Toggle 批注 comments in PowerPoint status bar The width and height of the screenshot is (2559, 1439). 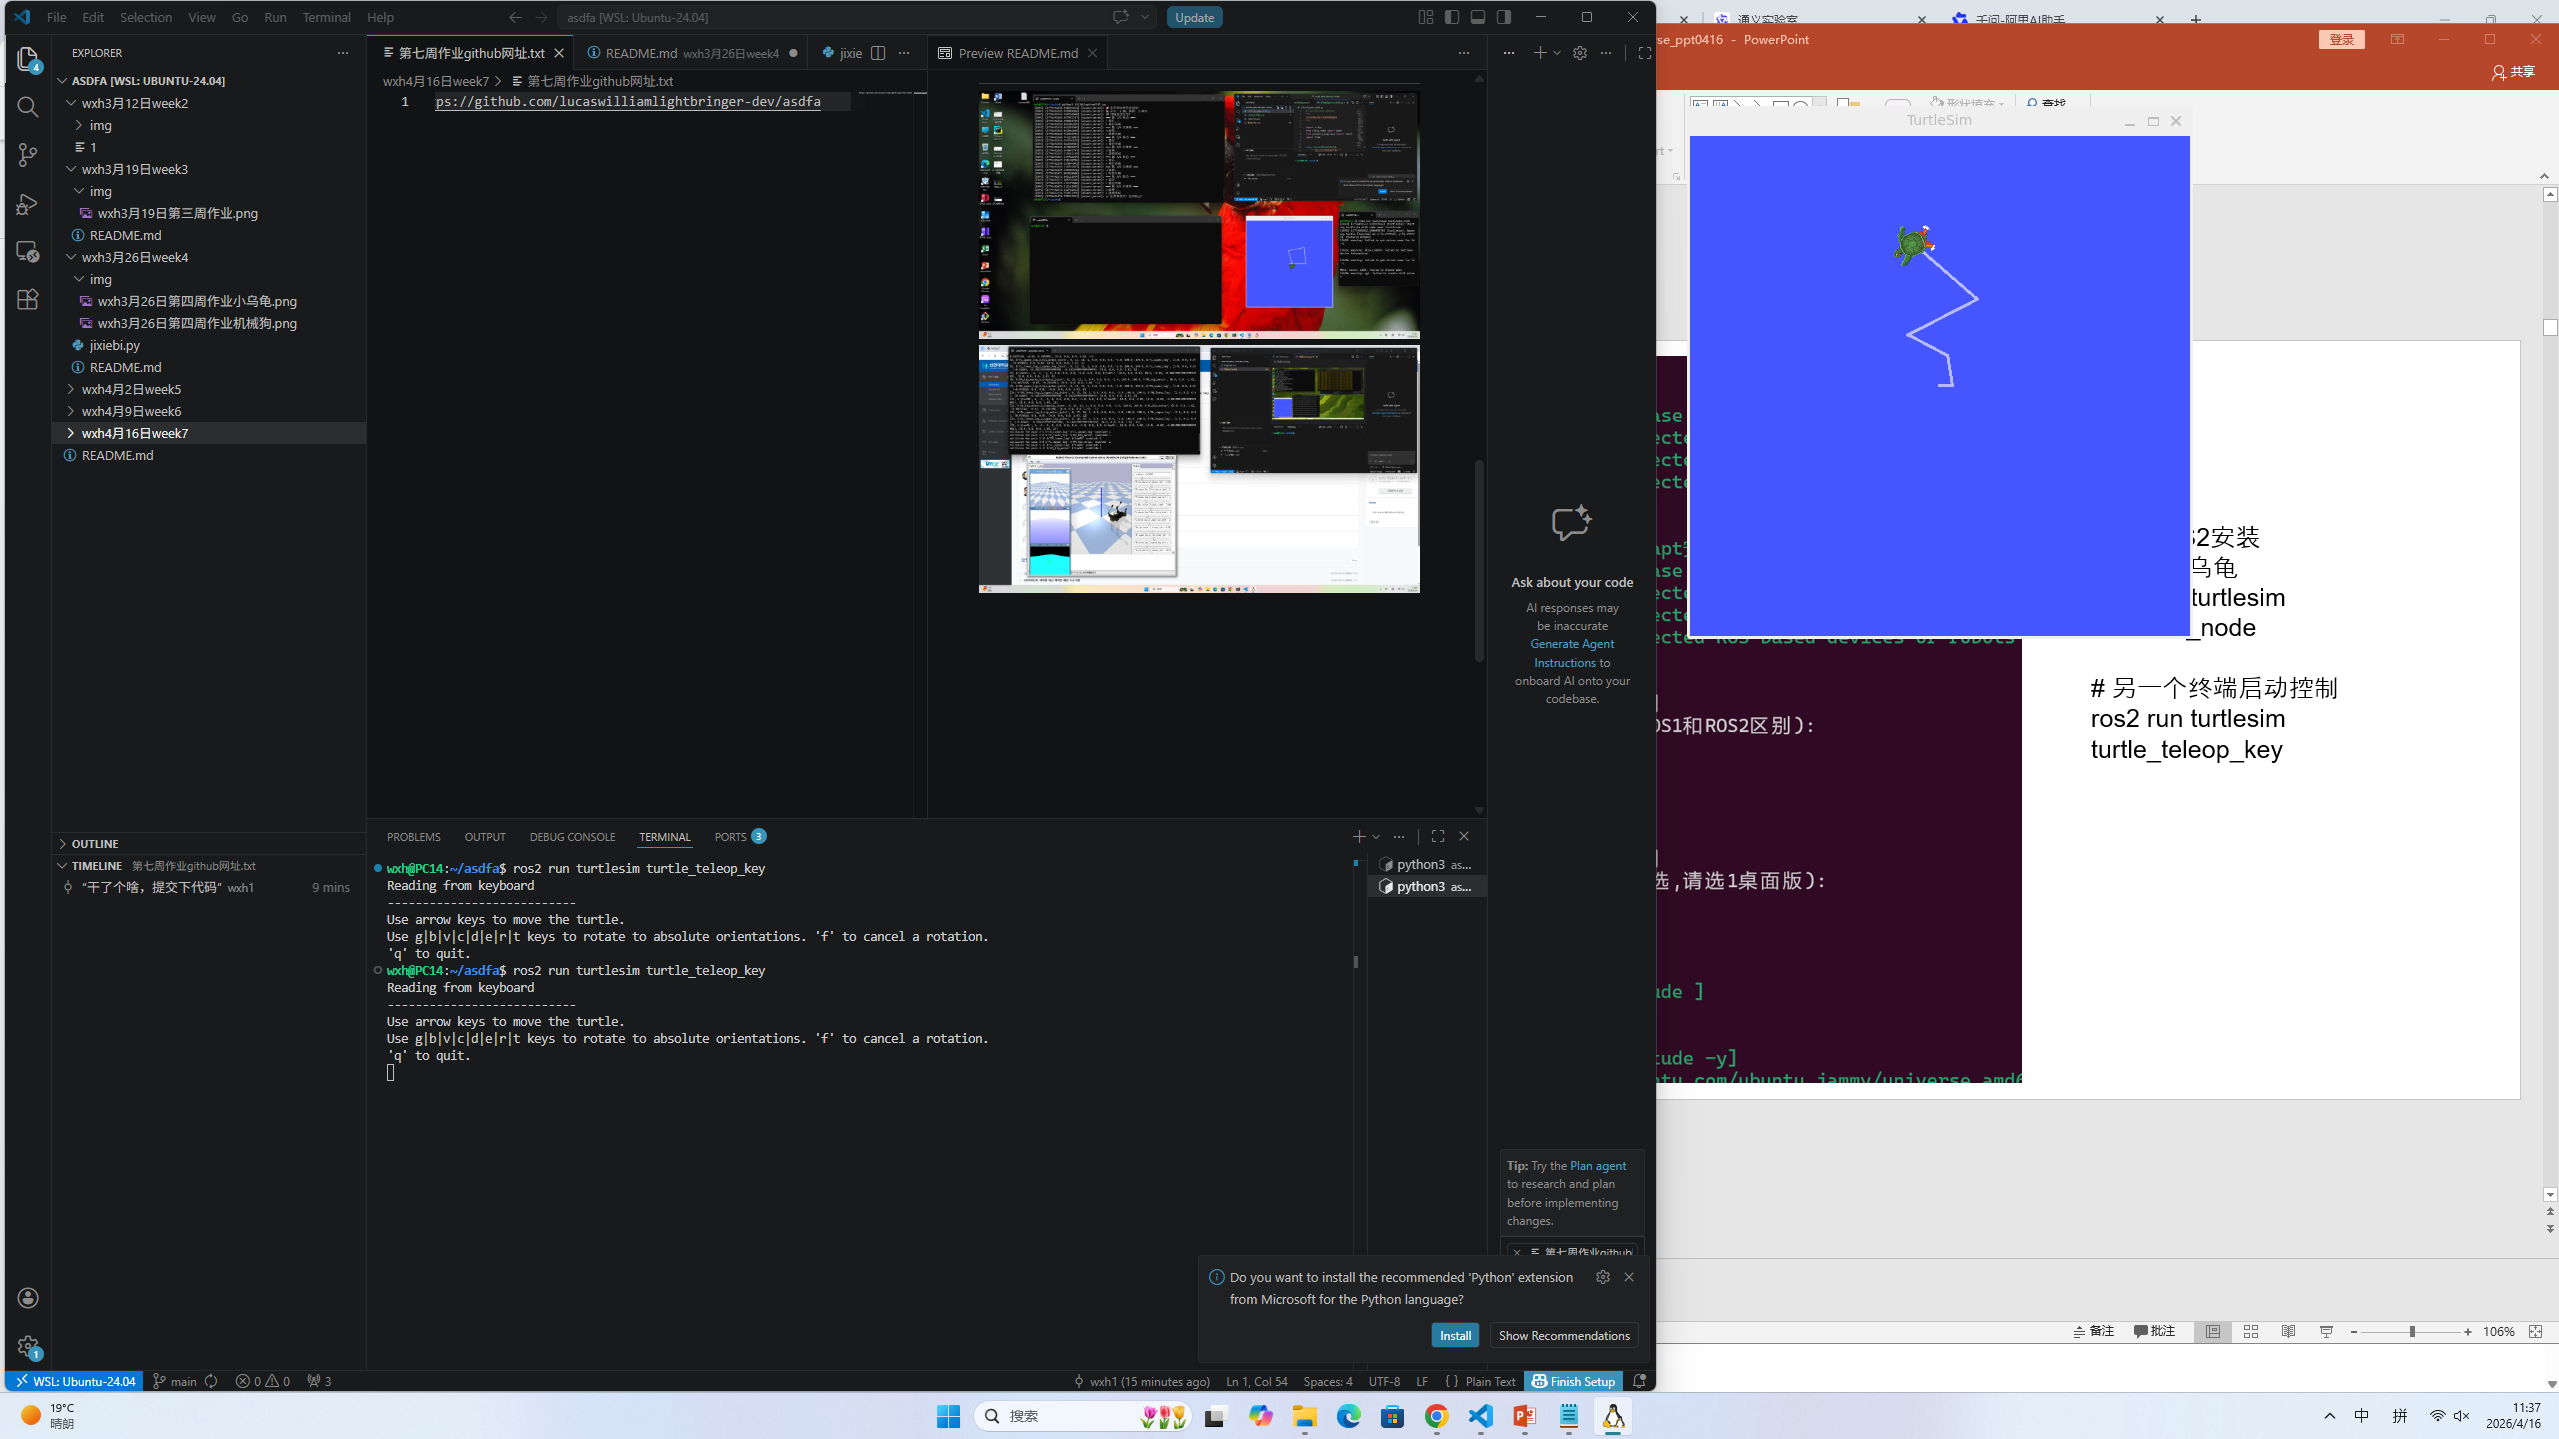(x=2154, y=1332)
